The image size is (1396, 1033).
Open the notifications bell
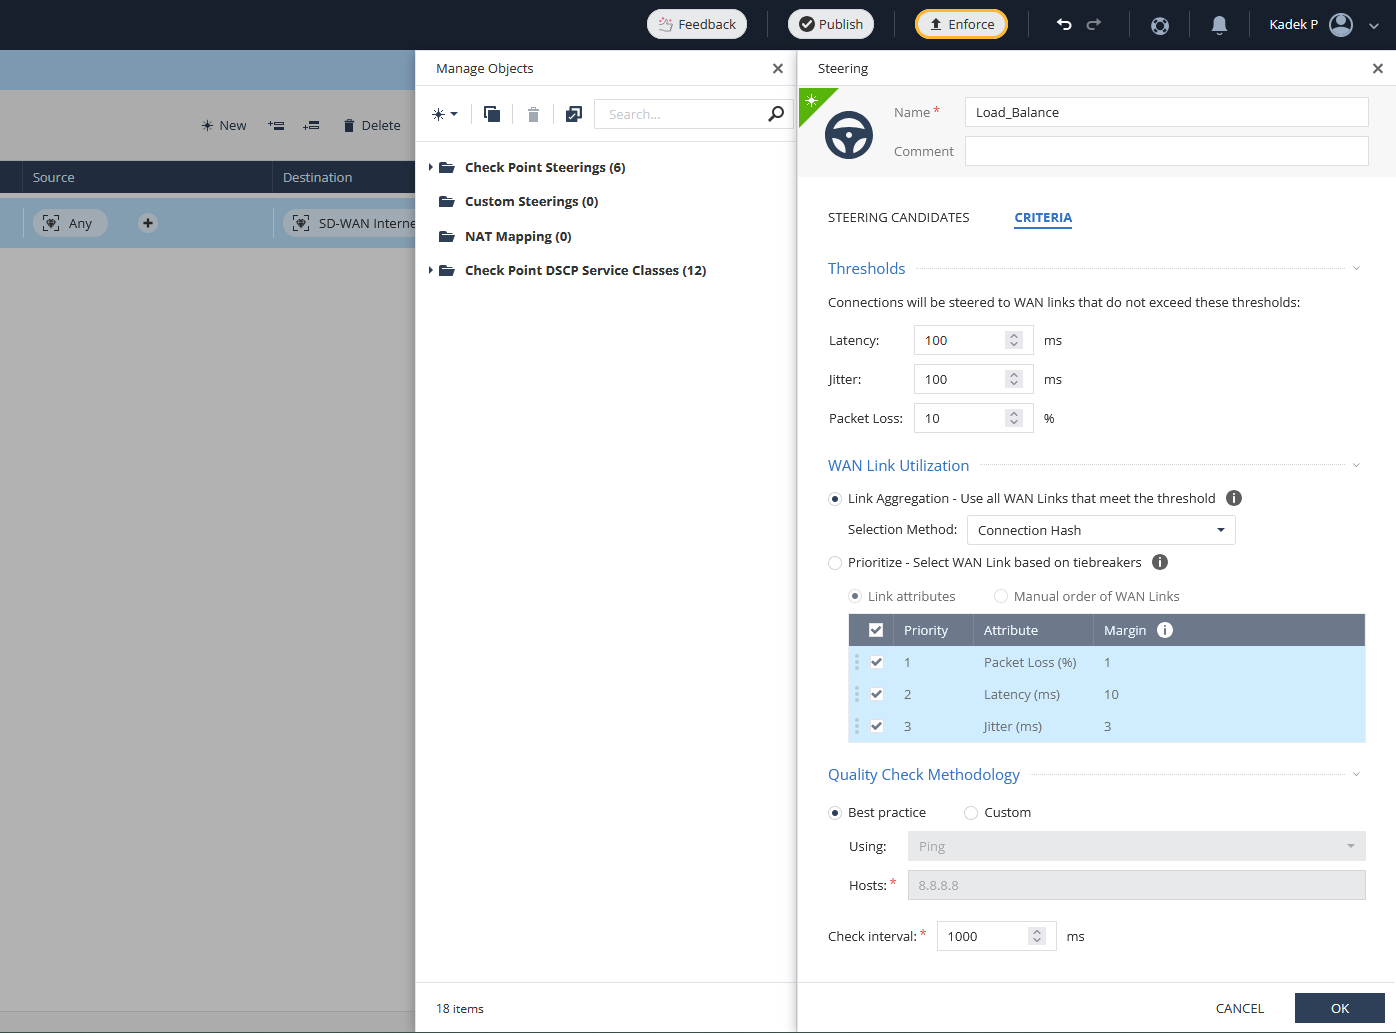coord(1219,25)
